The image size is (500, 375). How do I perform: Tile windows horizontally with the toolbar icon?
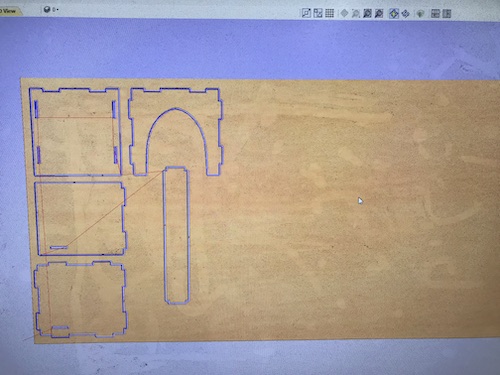[435, 14]
